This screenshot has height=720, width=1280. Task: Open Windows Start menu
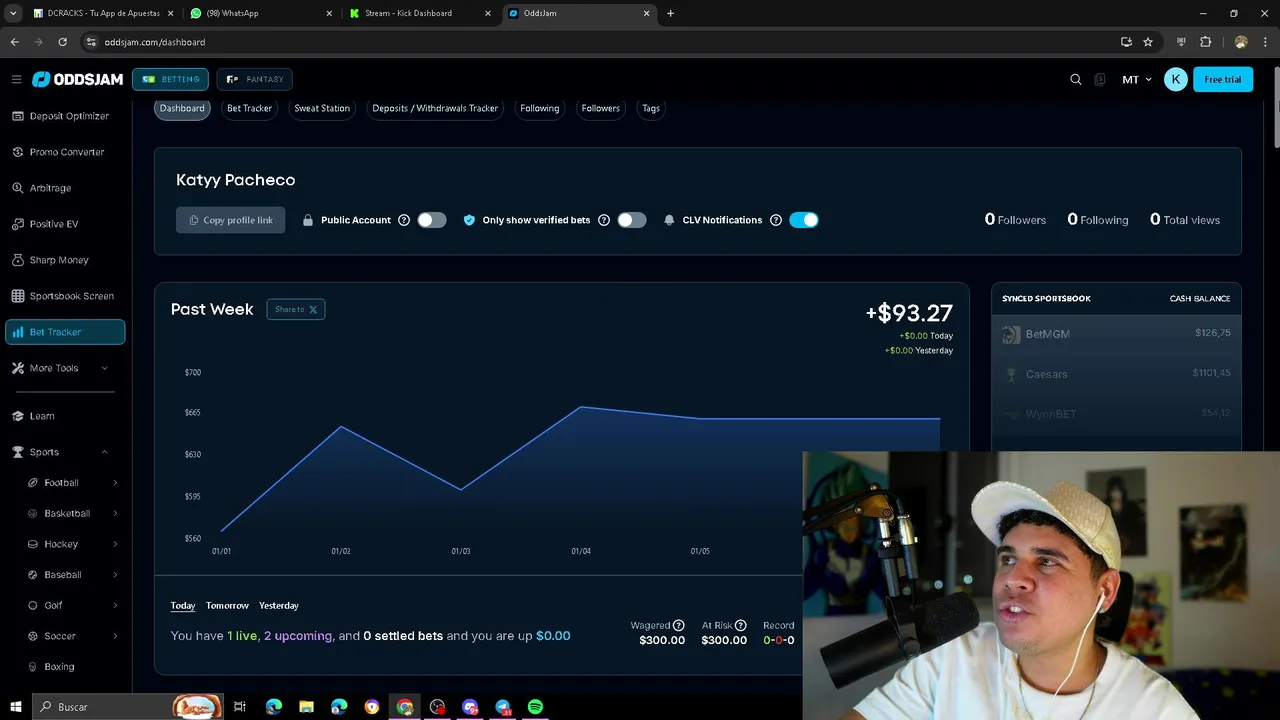(15, 707)
